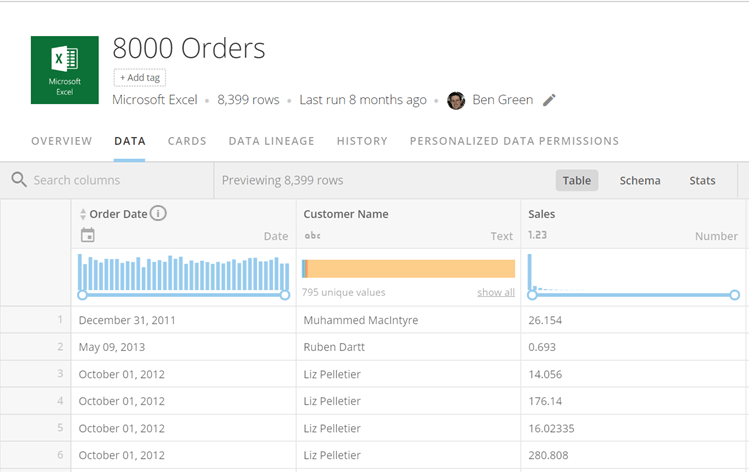The width and height of the screenshot is (749, 473).
Task: Click the Sales range slider right handle
Action: click(x=735, y=295)
